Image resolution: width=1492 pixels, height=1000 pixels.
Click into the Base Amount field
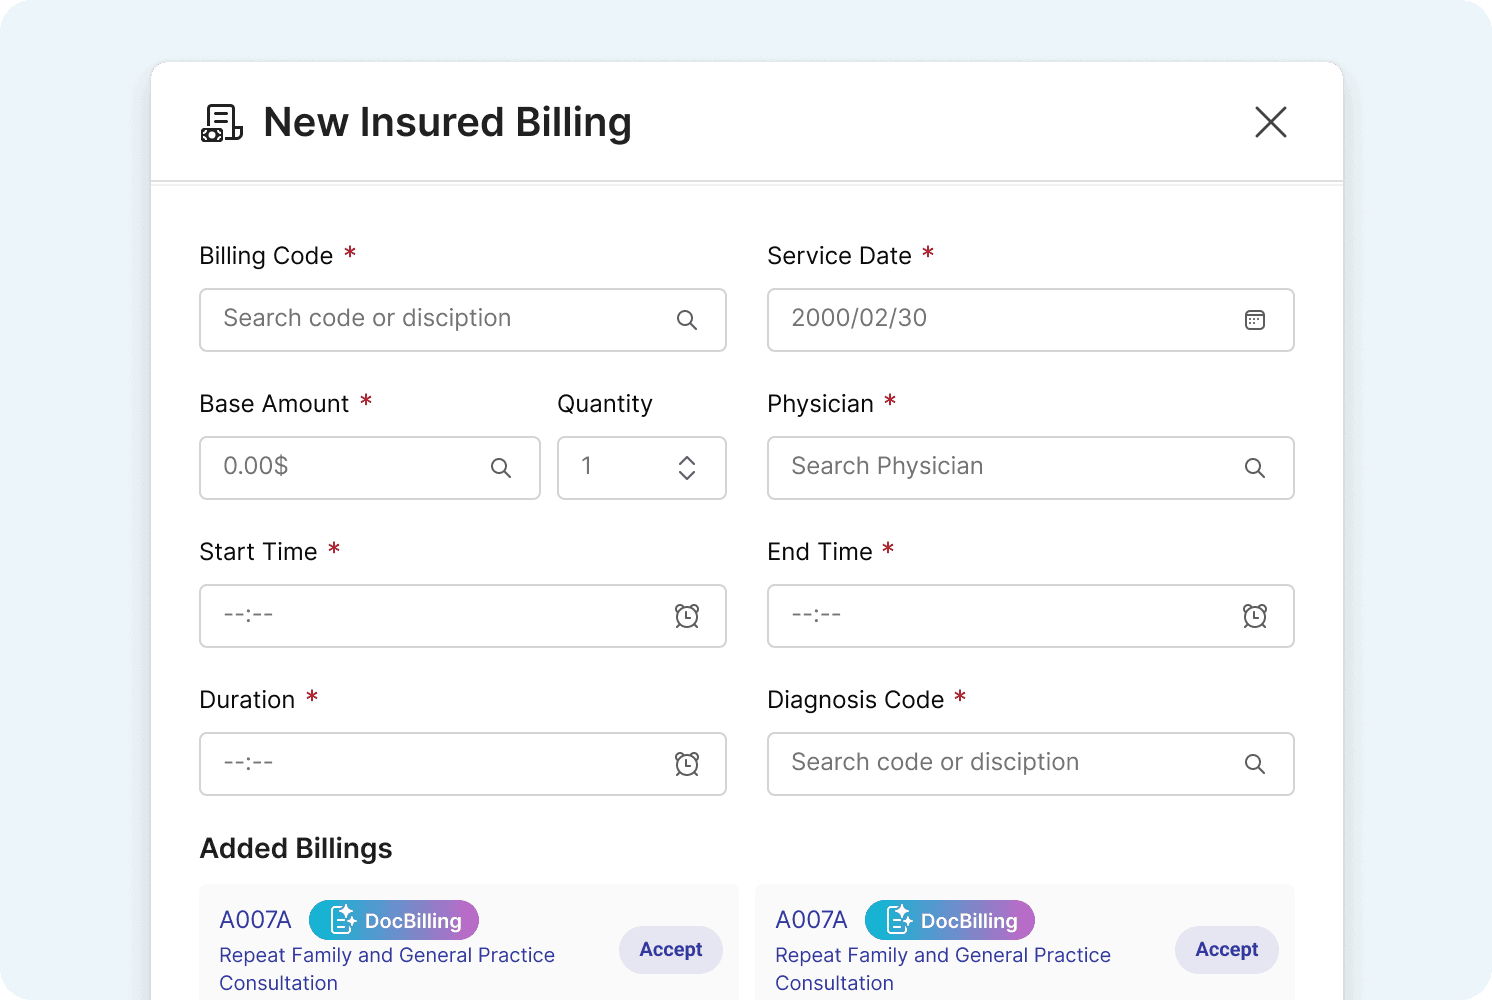tap(345, 468)
